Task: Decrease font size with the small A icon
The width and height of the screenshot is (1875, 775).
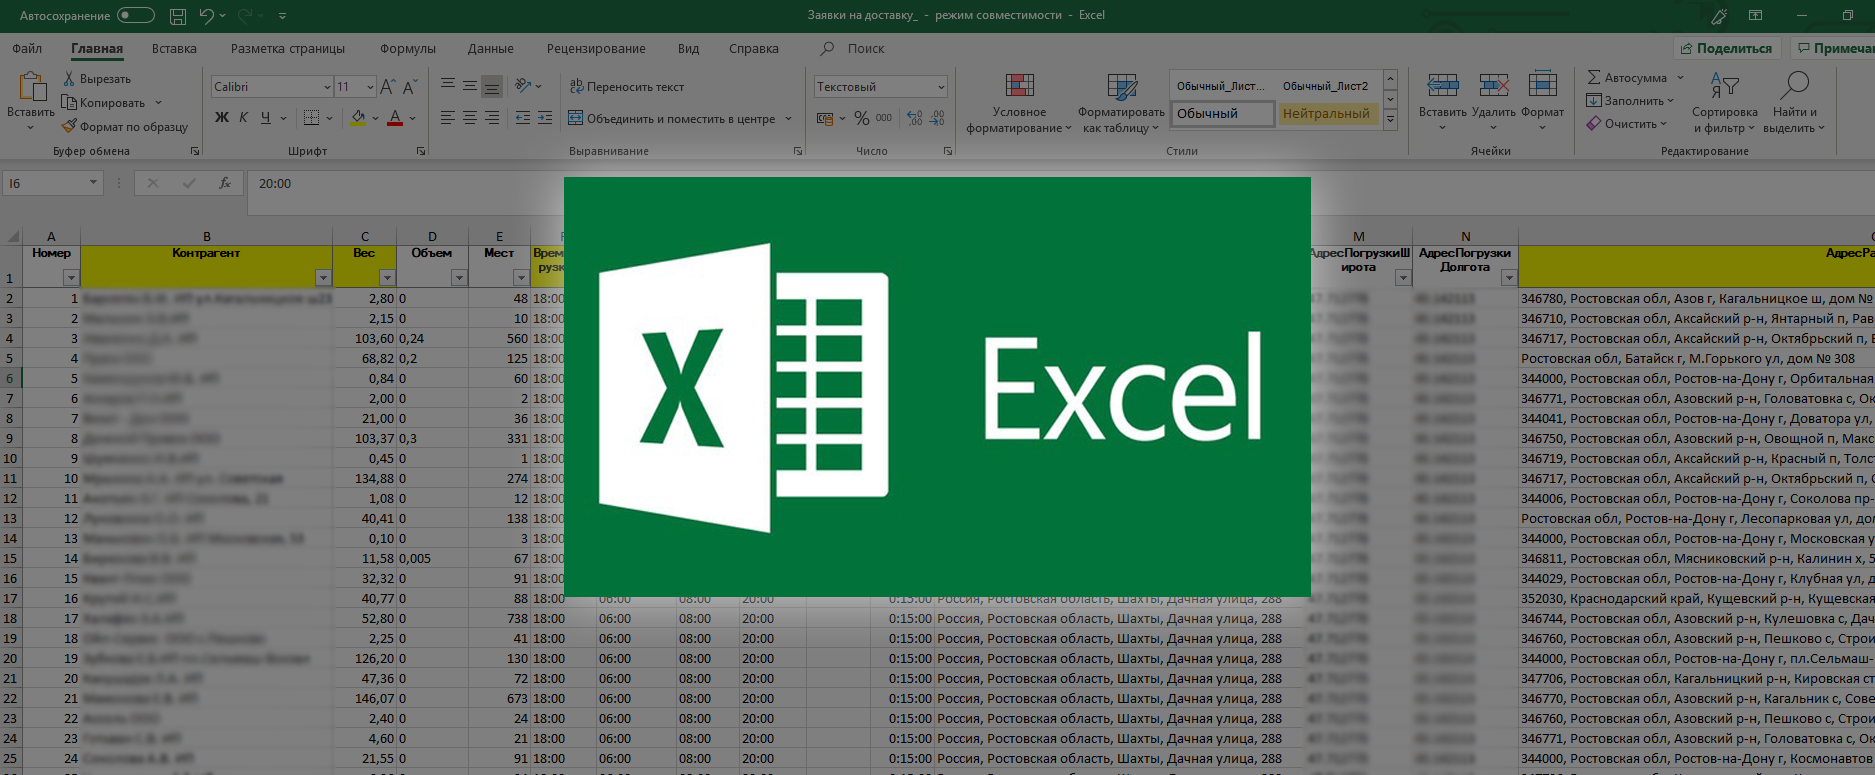Action: point(409,87)
